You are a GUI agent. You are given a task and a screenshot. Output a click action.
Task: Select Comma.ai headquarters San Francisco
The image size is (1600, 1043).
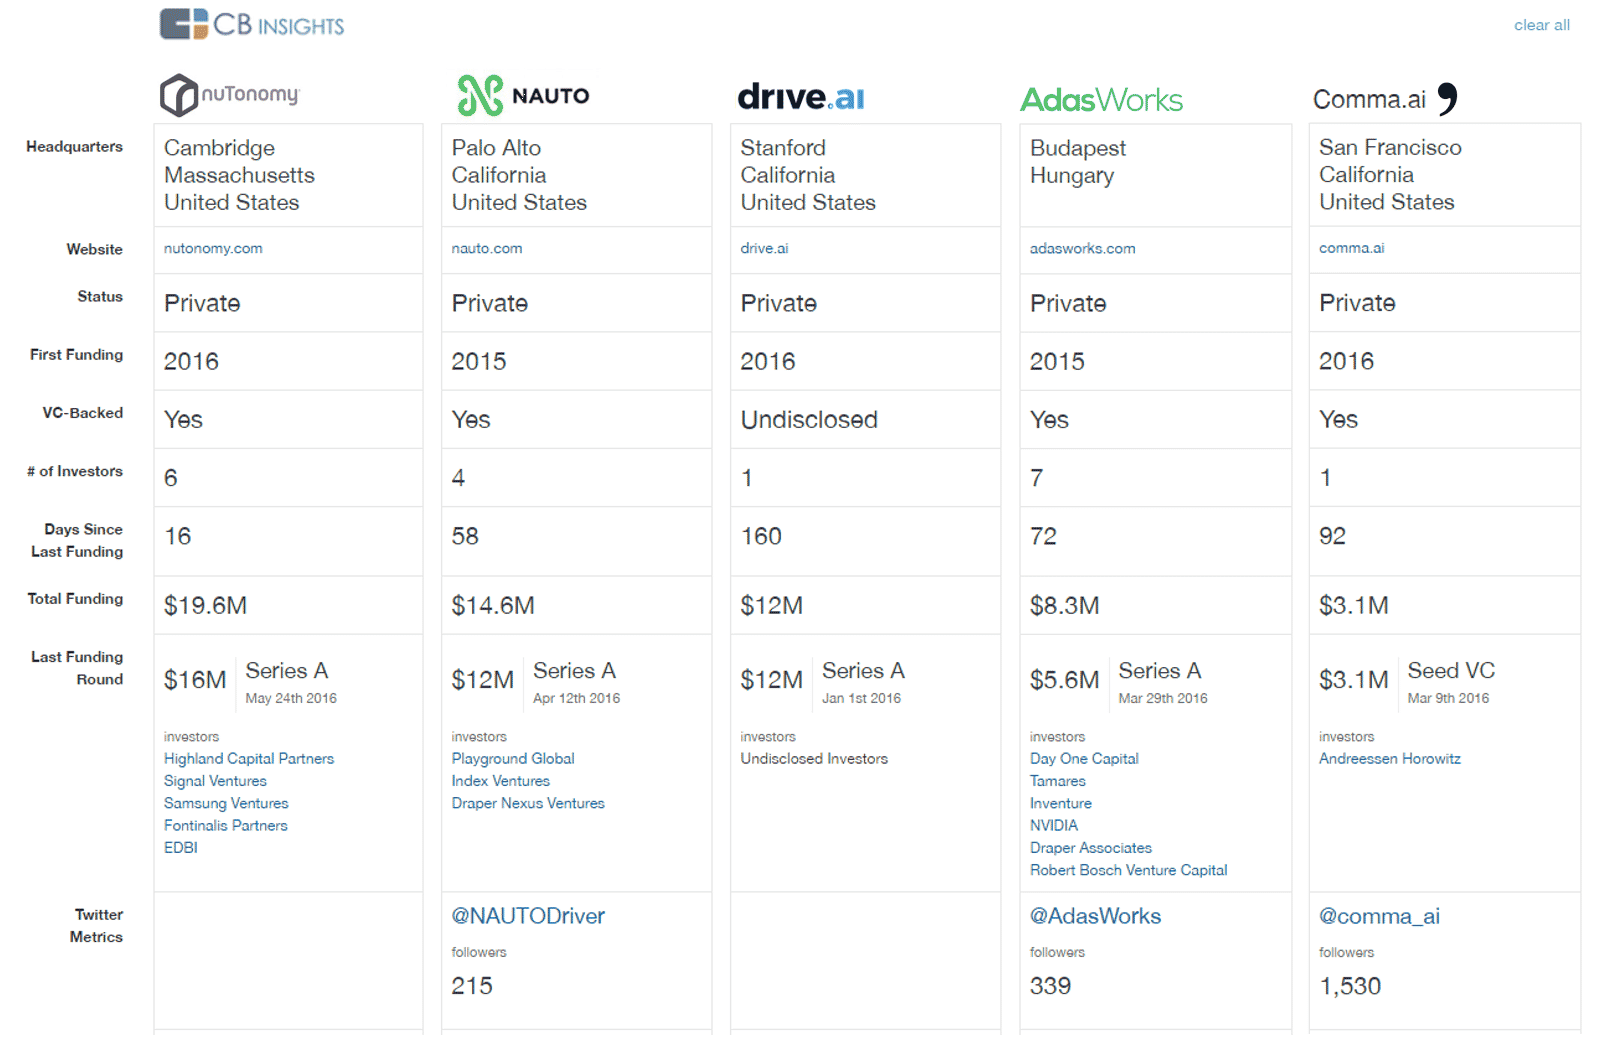coord(1390,147)
